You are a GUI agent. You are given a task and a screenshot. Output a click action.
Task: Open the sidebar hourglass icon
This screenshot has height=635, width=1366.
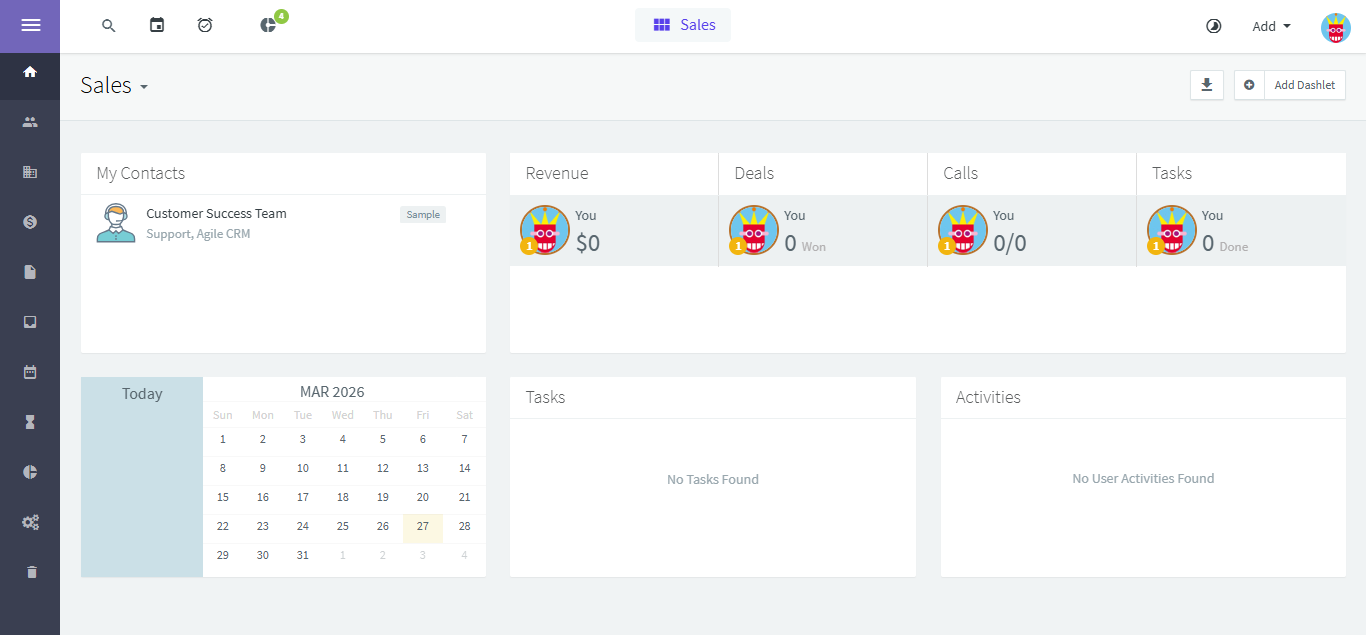pos(30,422)
